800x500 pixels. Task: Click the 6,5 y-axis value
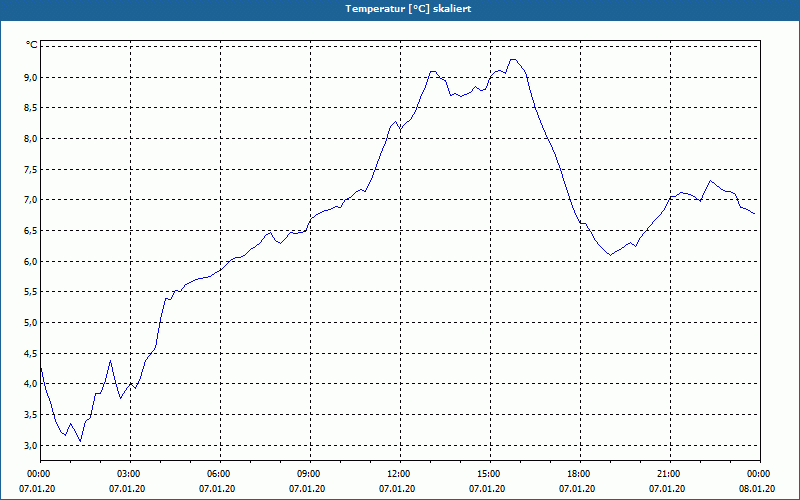pos(31,231)
